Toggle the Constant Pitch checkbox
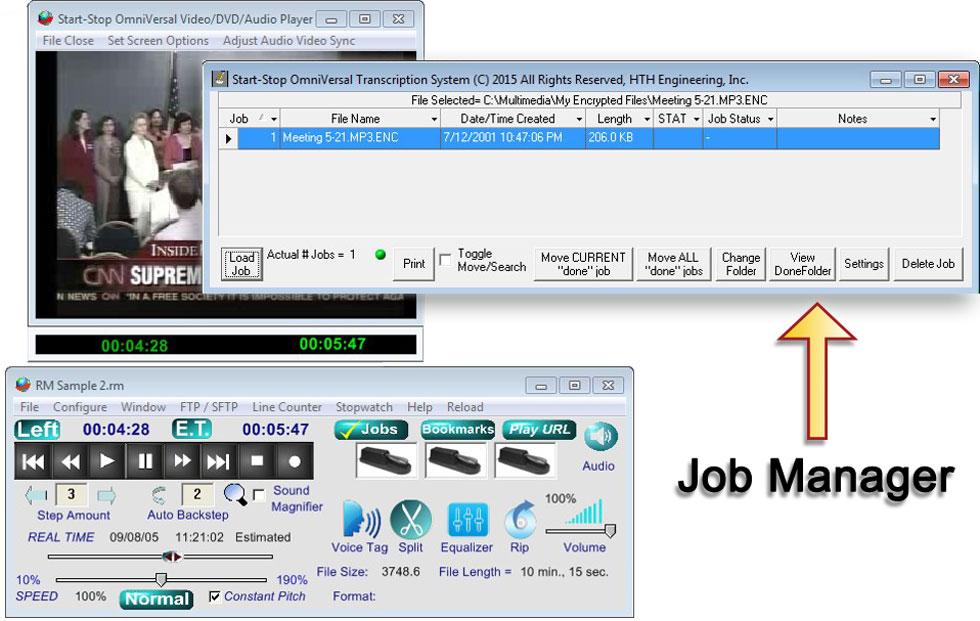Screen dimensions: 980x621 [x=214, y=597]
